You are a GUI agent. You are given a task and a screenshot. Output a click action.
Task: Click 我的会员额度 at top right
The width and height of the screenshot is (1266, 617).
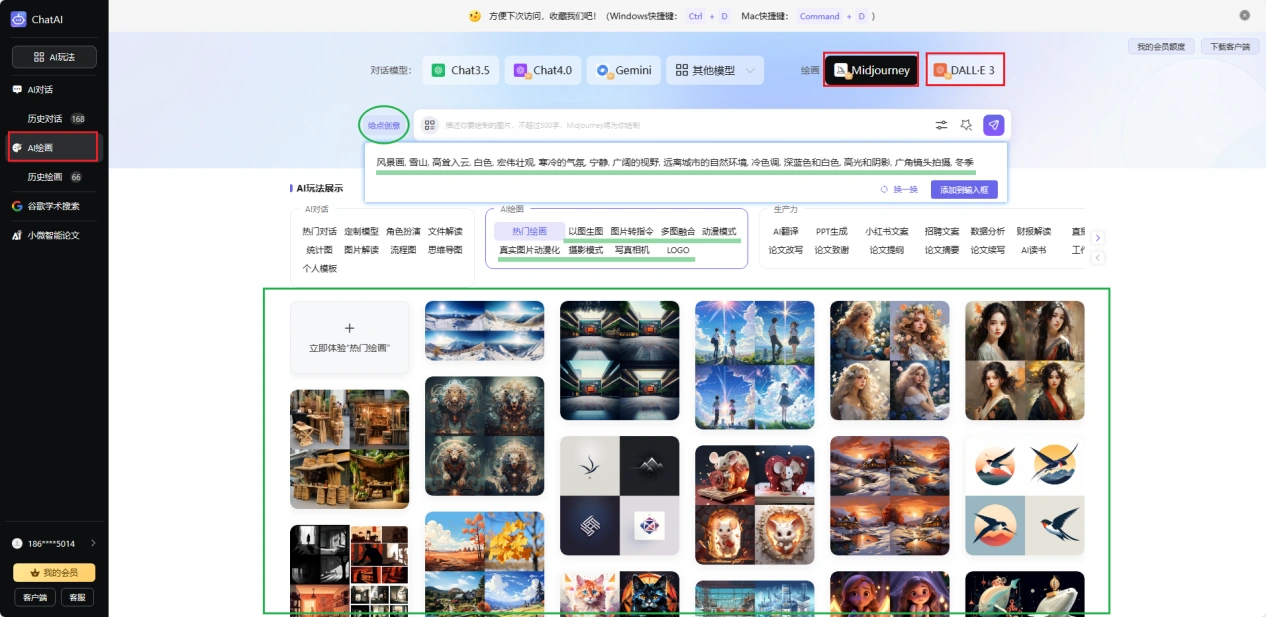(1162, 47)
